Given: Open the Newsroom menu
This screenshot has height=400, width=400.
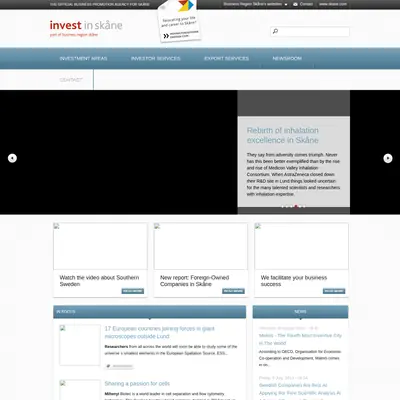Looking at the screenshot, I should point(287,58).
